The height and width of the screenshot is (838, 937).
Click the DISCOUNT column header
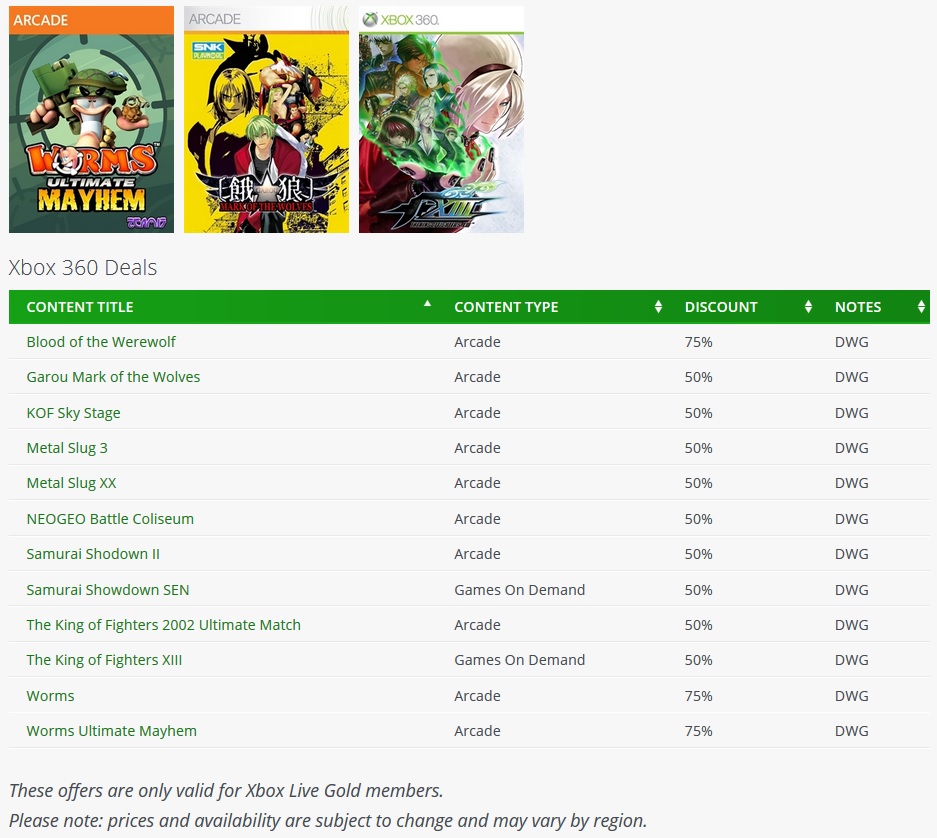pyautogui.click(x=742, y=307)
